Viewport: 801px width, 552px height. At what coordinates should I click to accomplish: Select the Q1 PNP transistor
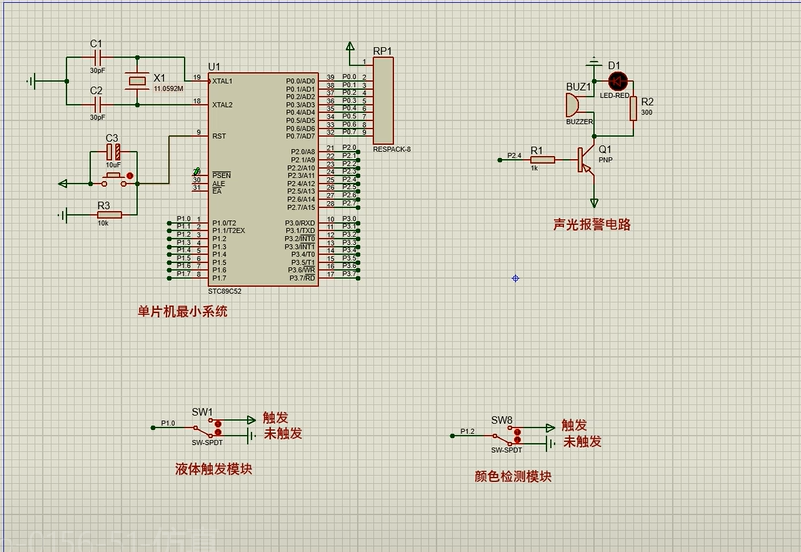click(585, 158)
